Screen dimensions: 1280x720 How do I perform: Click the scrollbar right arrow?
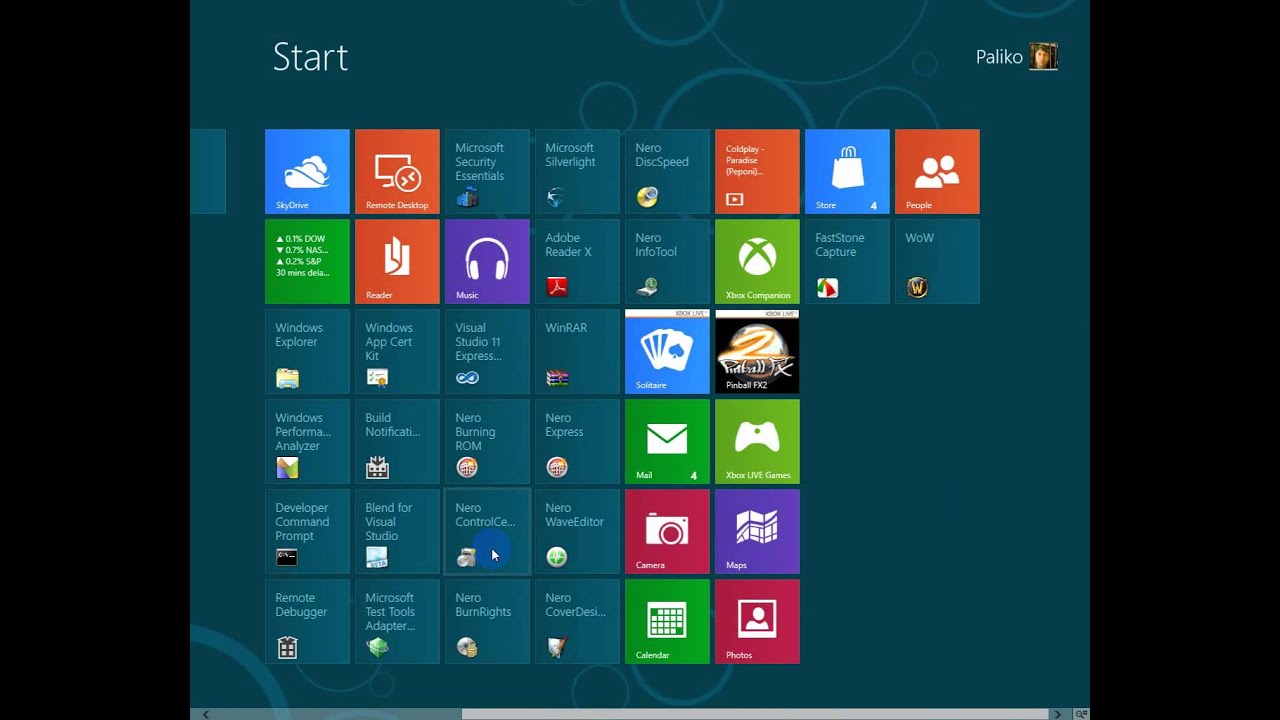coord(1057,714)
